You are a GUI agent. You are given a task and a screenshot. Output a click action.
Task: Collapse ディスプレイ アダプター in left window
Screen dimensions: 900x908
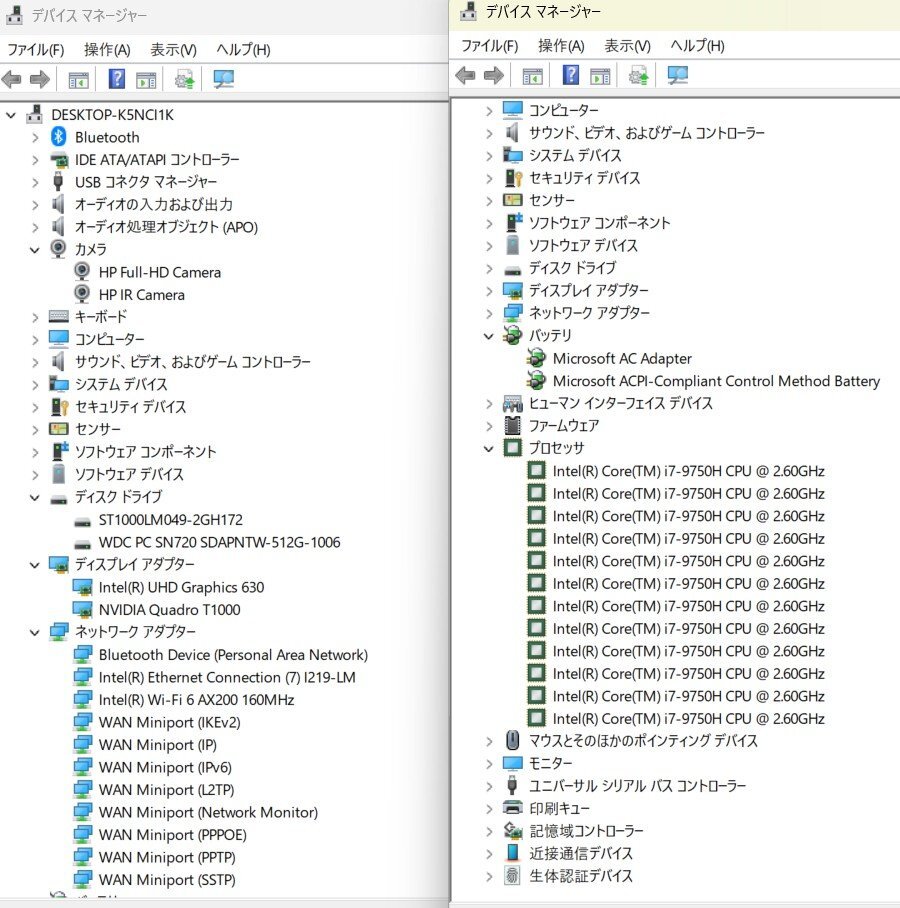coord(35,565)
